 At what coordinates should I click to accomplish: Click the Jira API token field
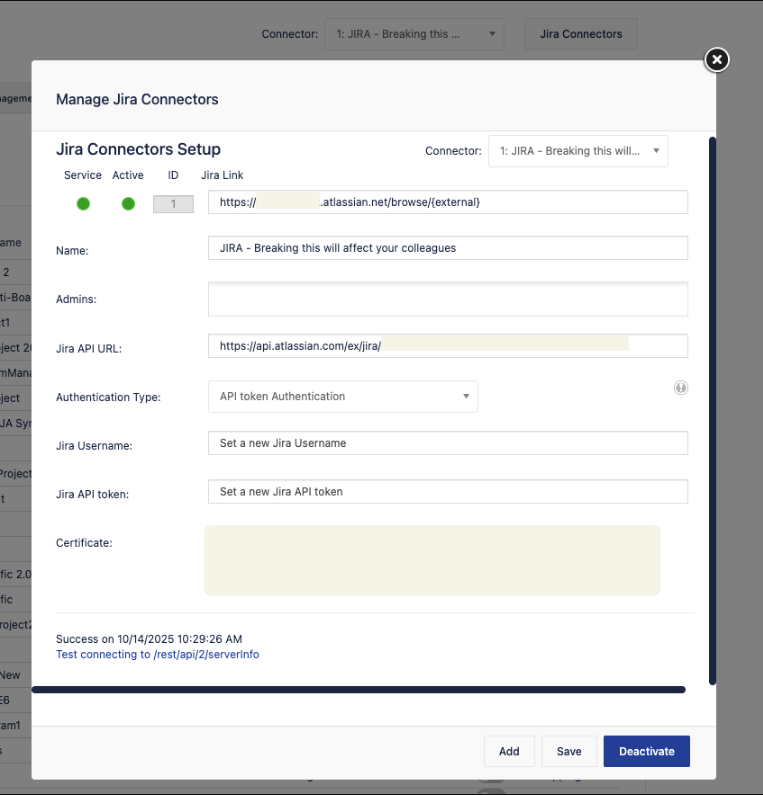(x=448, y=491)
